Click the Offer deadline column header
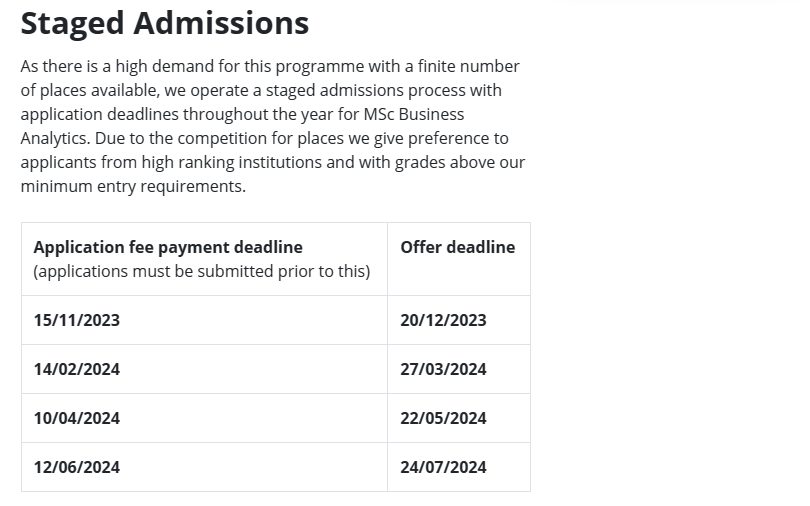810x506 pixels. 458,247
